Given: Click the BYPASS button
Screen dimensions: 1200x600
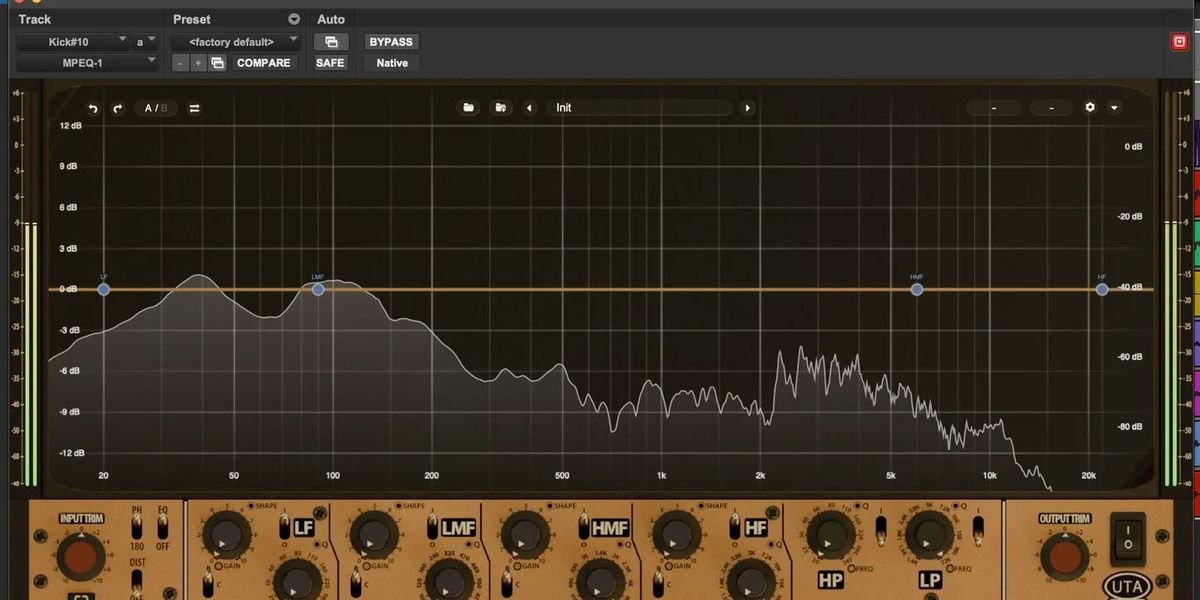Looking at the screenshot, I should coord(391,42).
